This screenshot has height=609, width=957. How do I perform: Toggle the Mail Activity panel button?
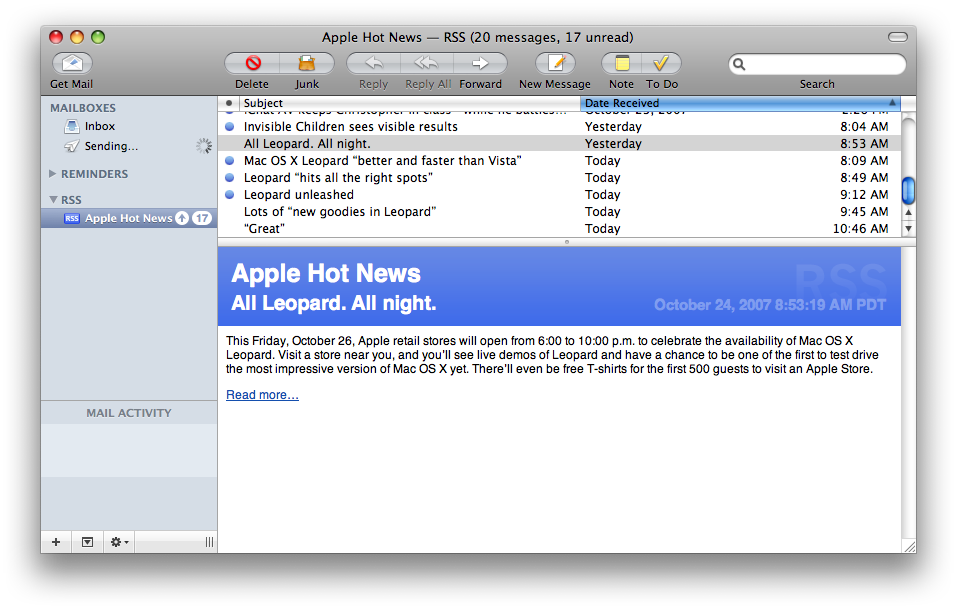87,542
